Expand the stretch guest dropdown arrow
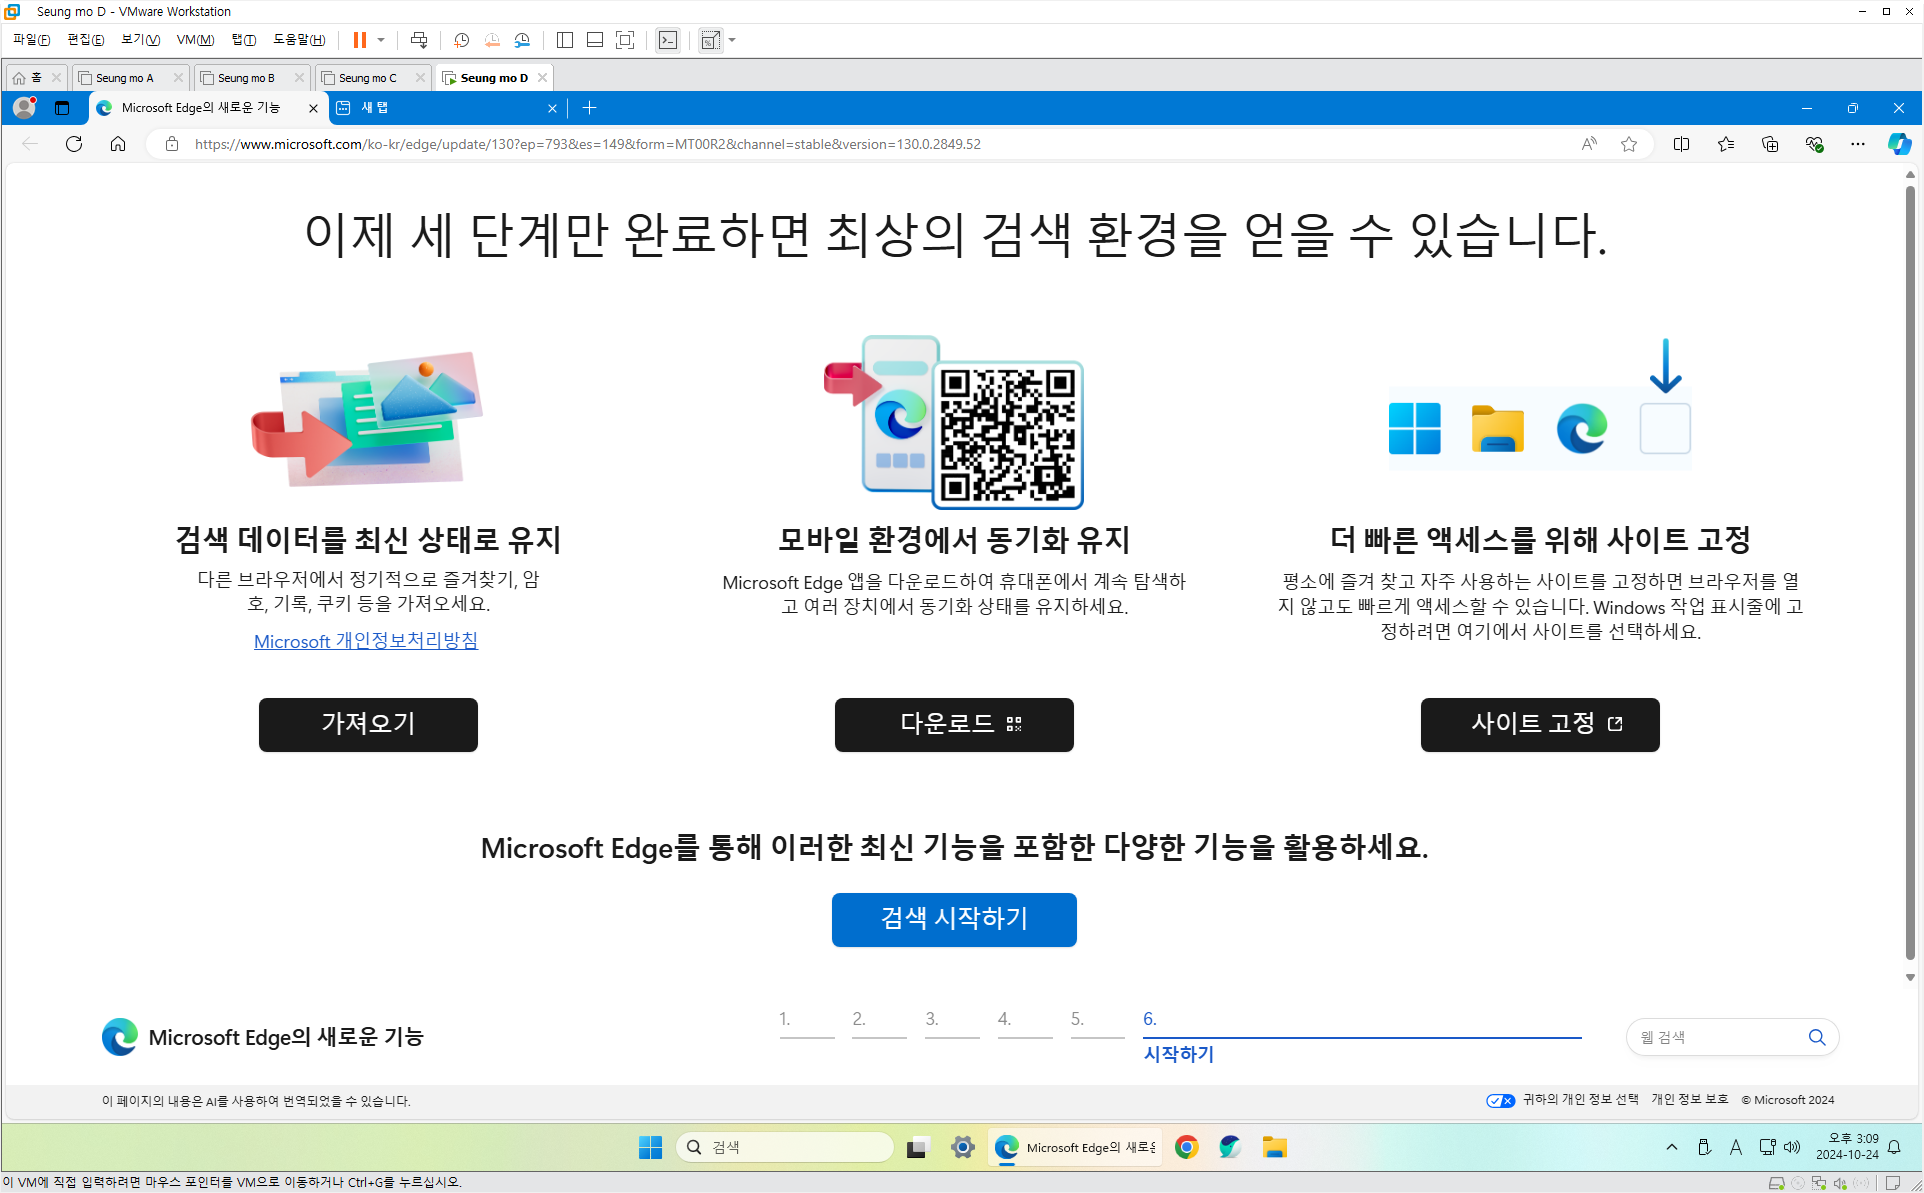 coord(732,40)
